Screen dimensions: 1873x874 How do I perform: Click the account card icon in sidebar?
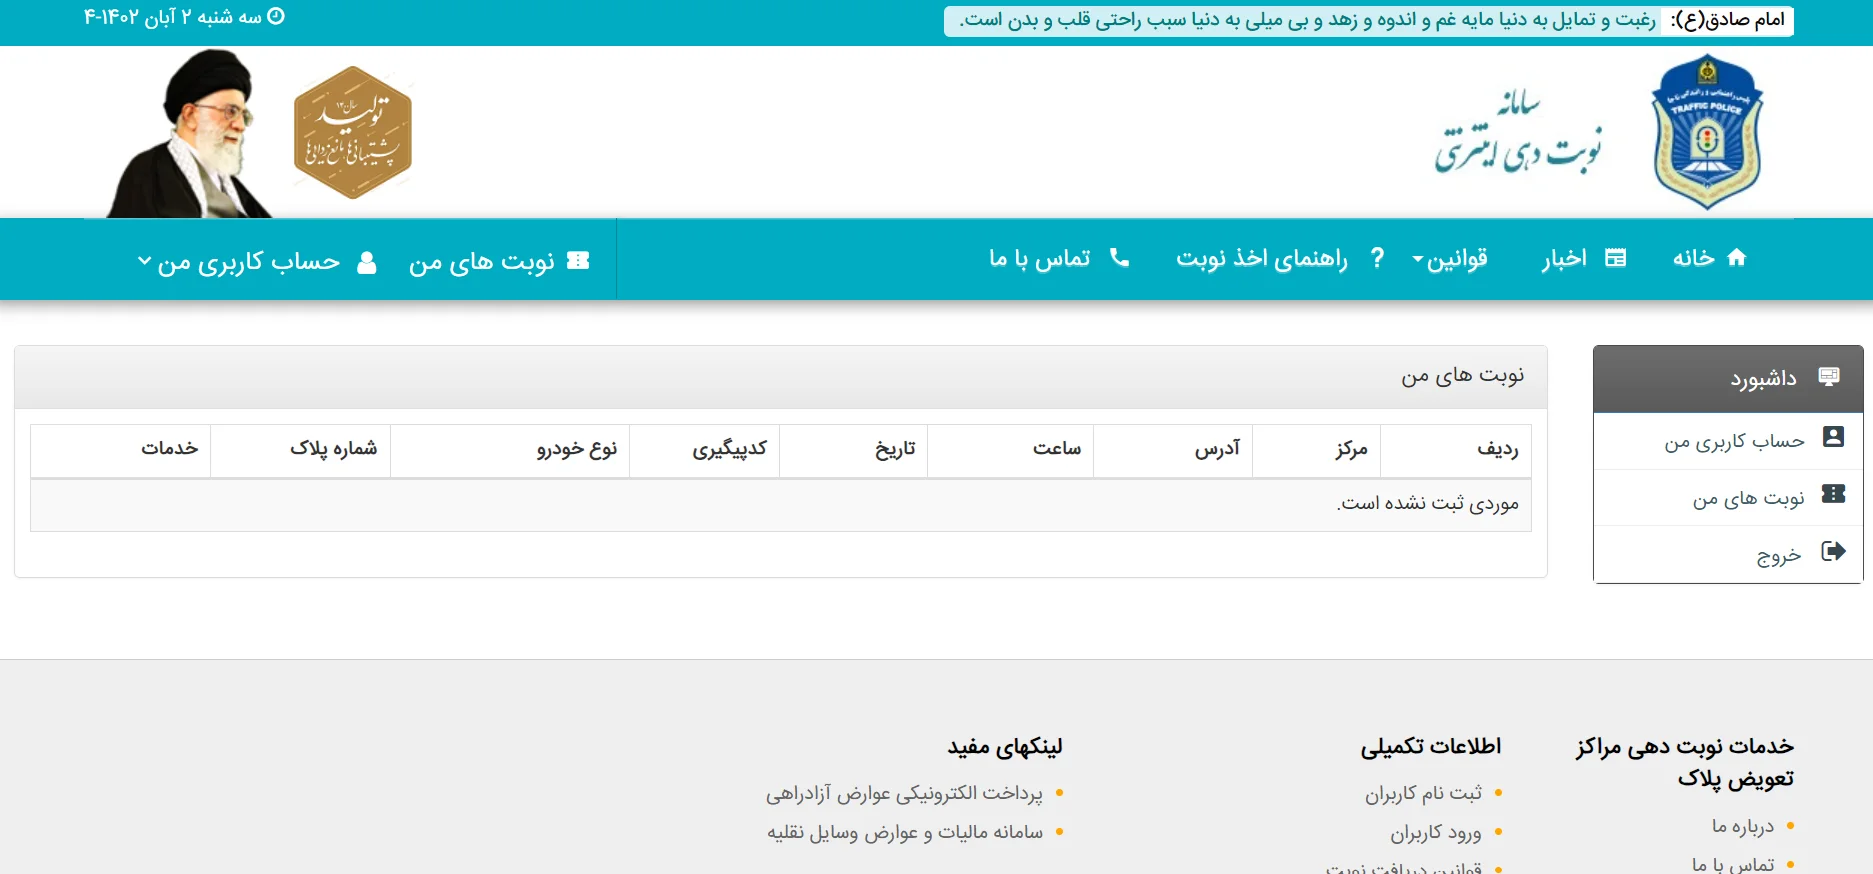[1833, 437]
